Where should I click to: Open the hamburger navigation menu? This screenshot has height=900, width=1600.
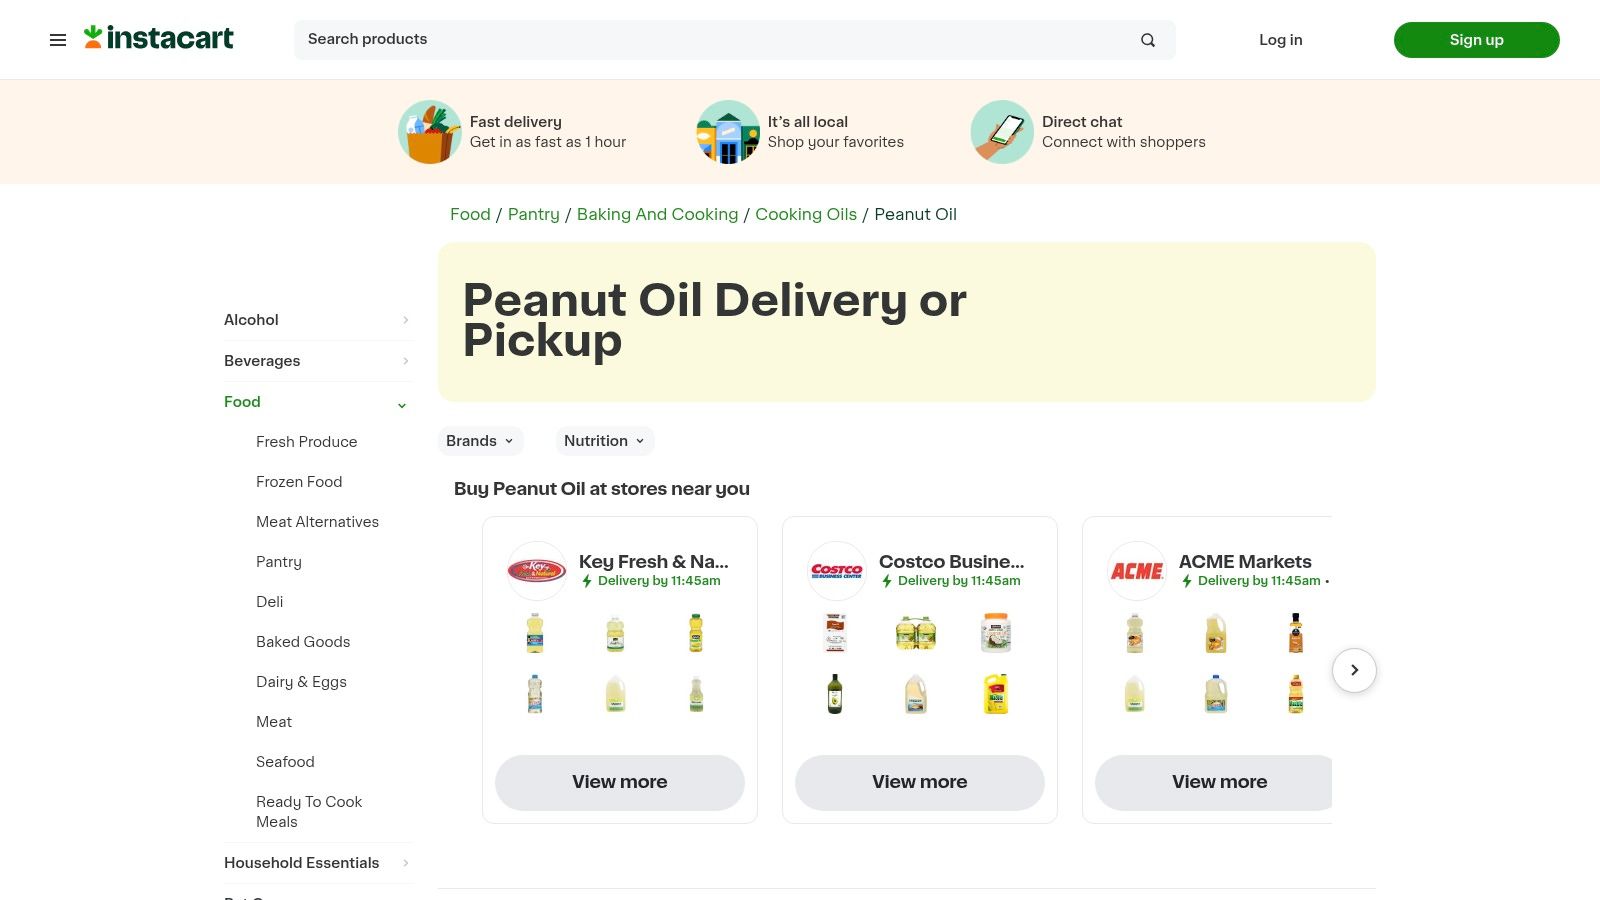tap(57, 40)
